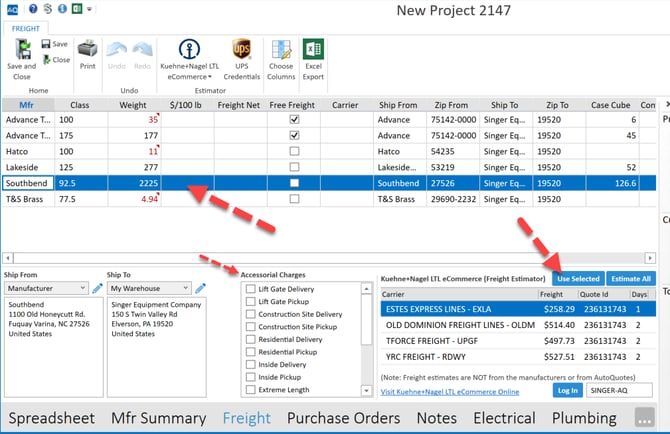
Task: Open Choose Columns
Action: pyautogui.click(x=281, y=59)
